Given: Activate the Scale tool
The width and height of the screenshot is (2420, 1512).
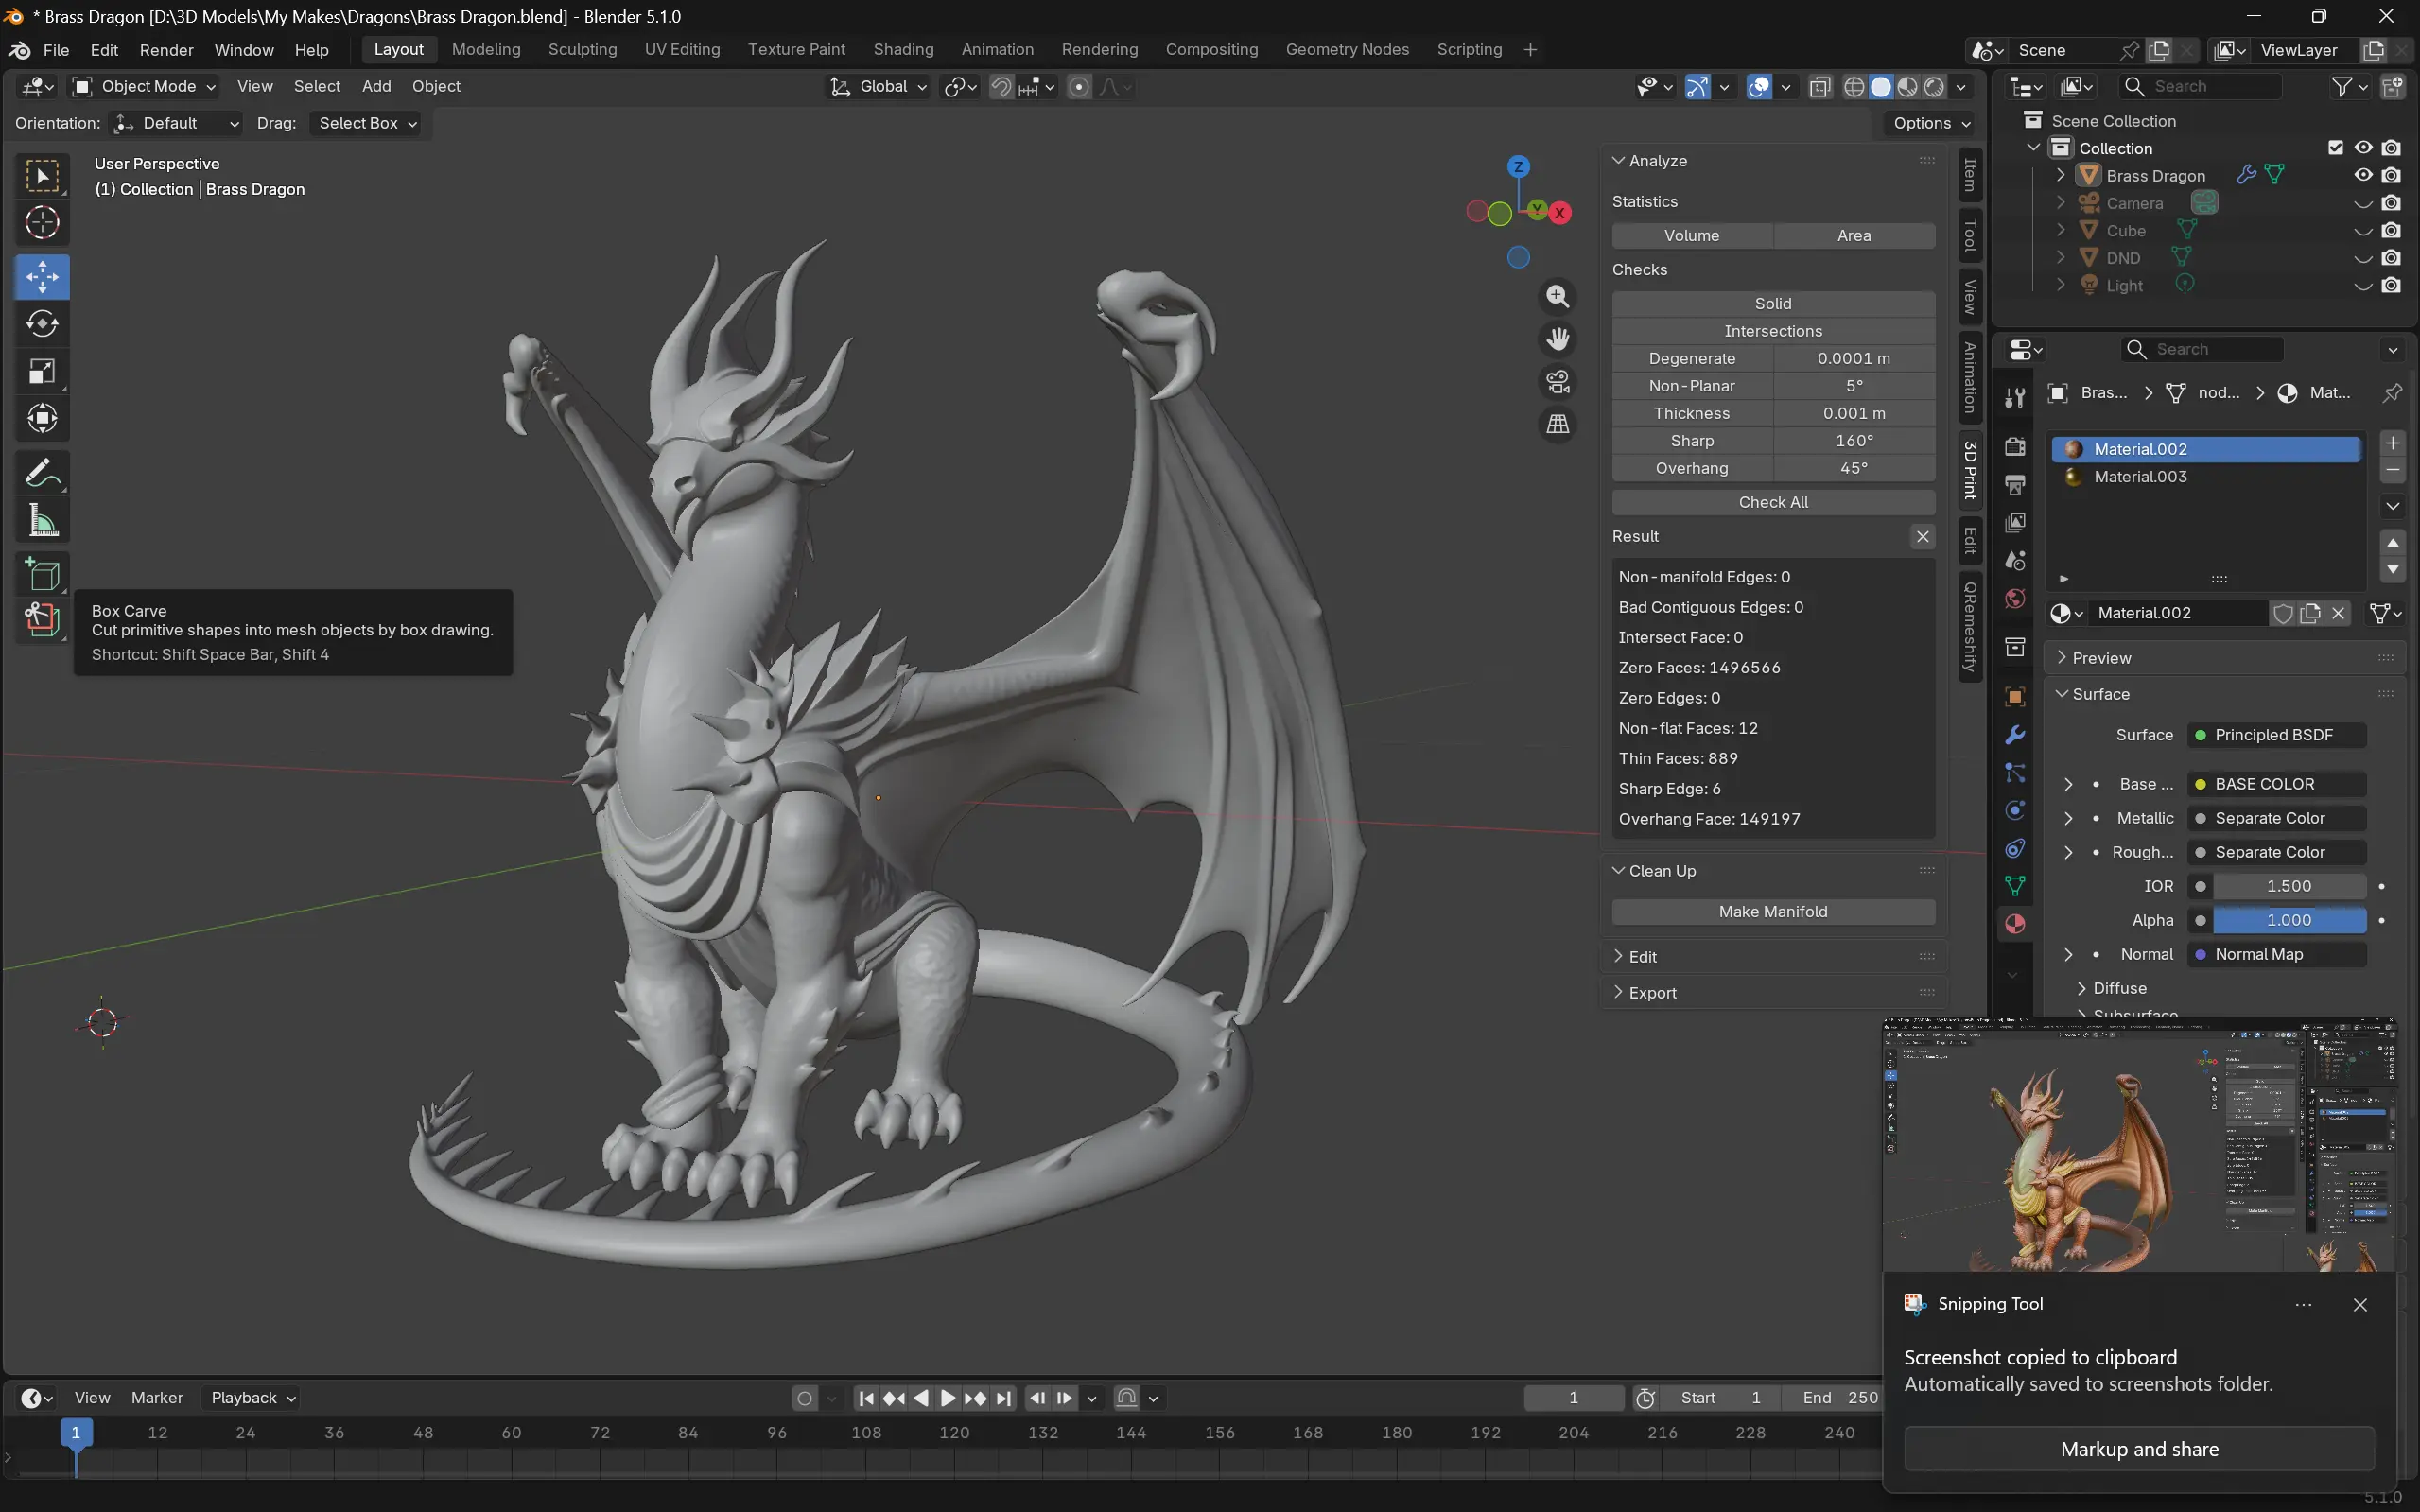Looking at the screenshot, I should [42, 371].
